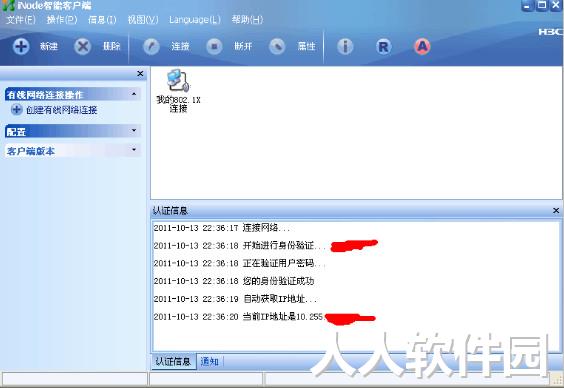
Task: Close the 认证信息 log panel
Action: (x=556, y=210)
